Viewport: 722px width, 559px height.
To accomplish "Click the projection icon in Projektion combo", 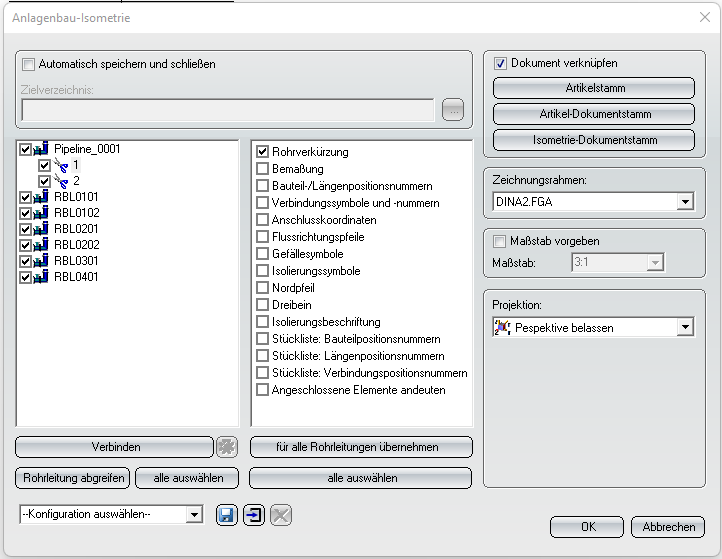I will coord(502,327).
